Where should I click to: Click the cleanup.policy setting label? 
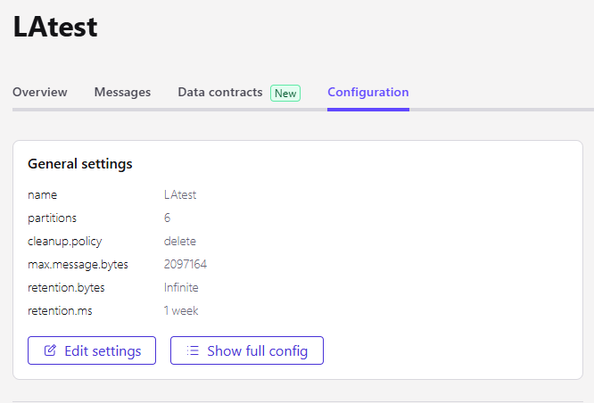click(65, 241)
